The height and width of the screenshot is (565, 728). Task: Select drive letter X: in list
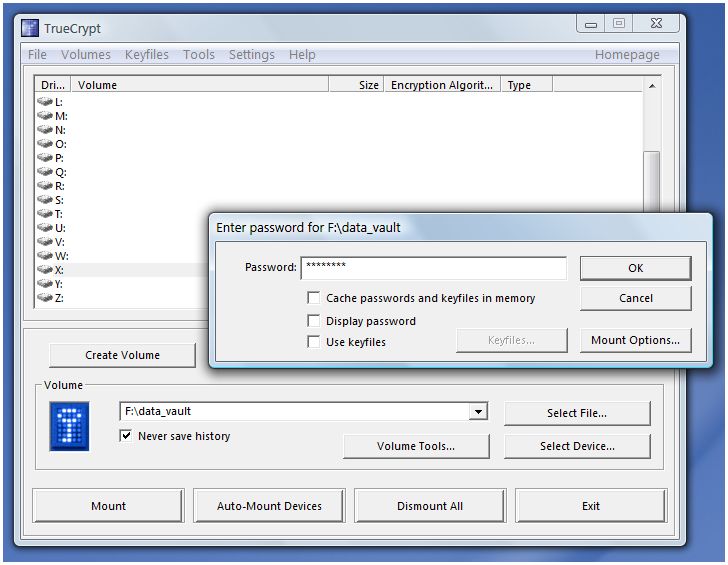(x=60, y=270)
